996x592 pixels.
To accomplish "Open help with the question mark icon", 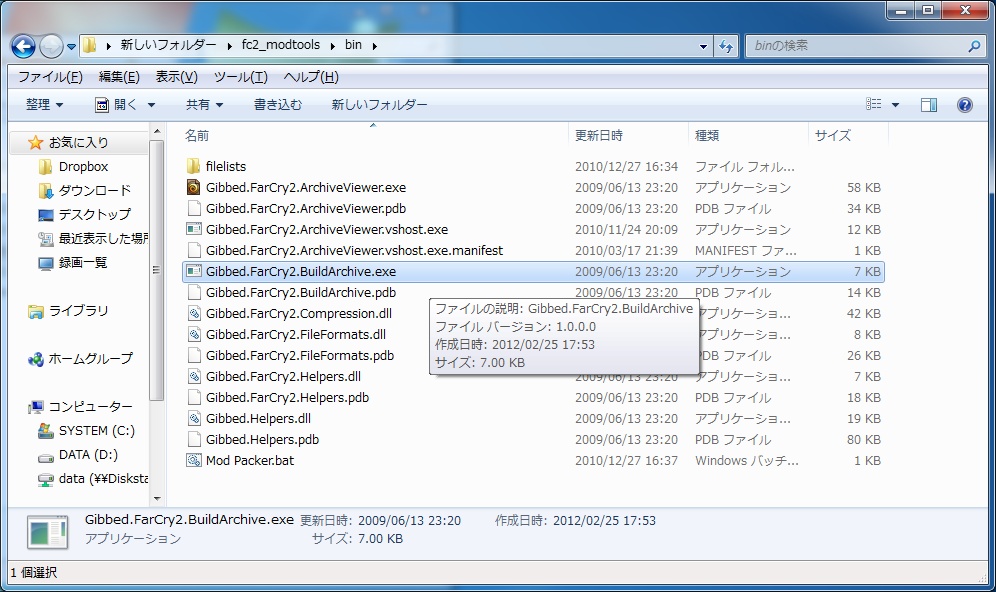I will tap(964, 105).
